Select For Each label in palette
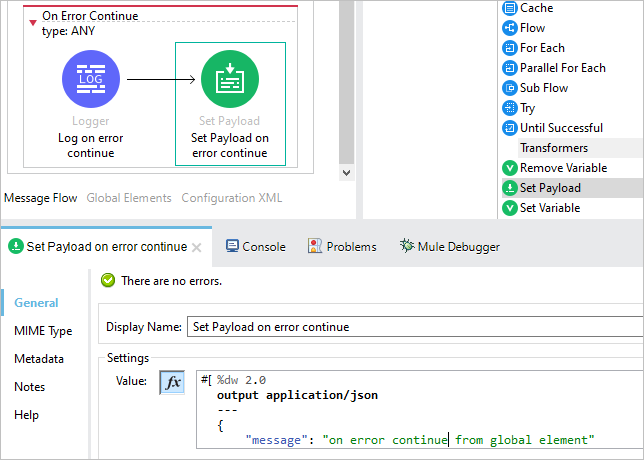 [x=542, y=48]
